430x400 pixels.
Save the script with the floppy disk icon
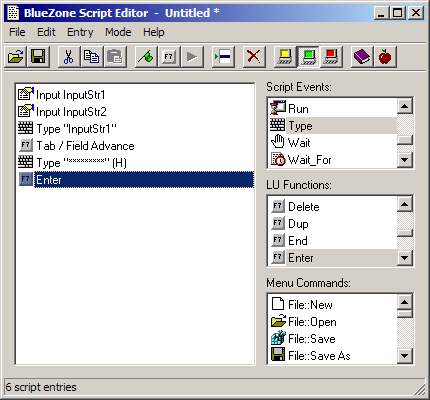pyautogui.click(x=38, y=57)
